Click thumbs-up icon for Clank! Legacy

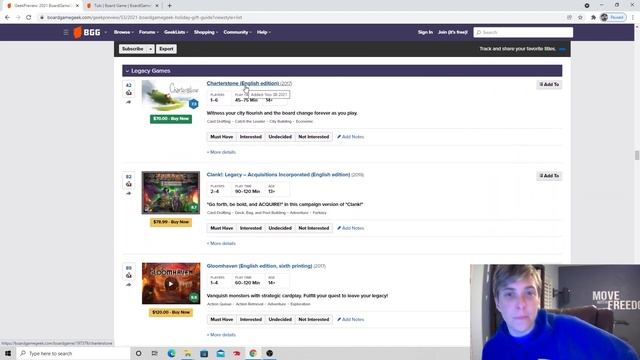129,184
